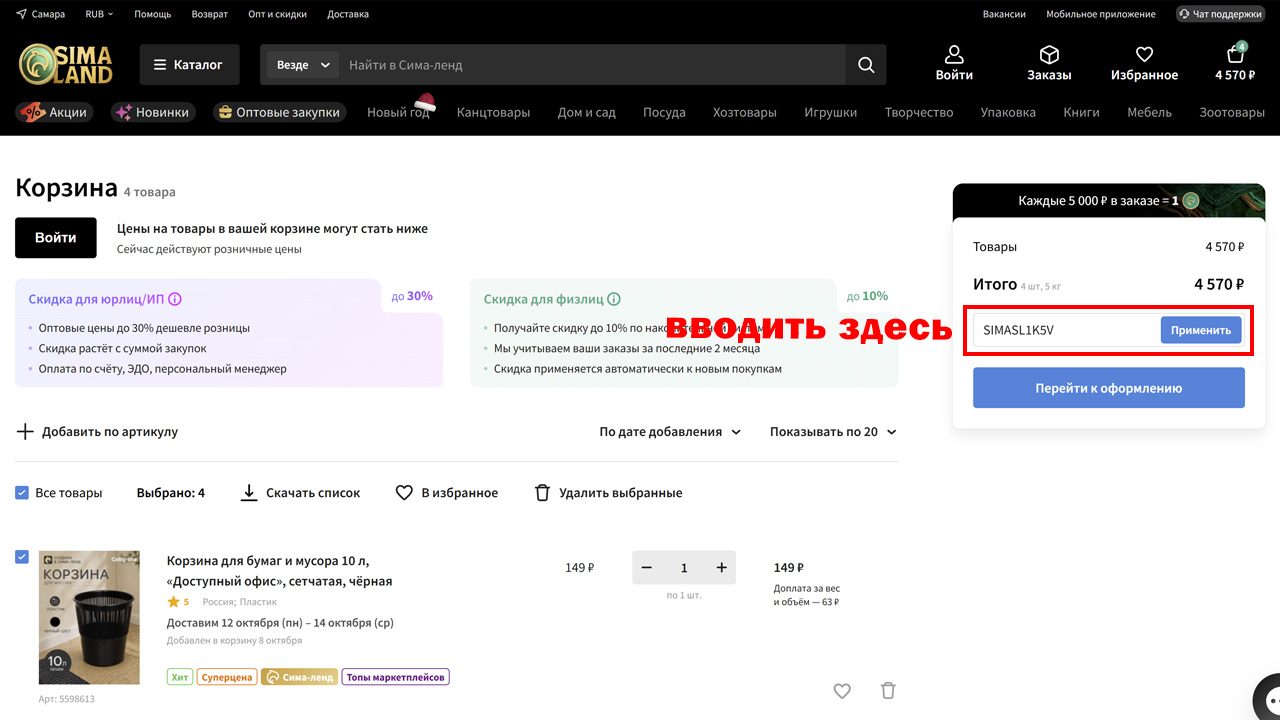Open the Помощь link
Screen dimensions: 1280x720
152,14
